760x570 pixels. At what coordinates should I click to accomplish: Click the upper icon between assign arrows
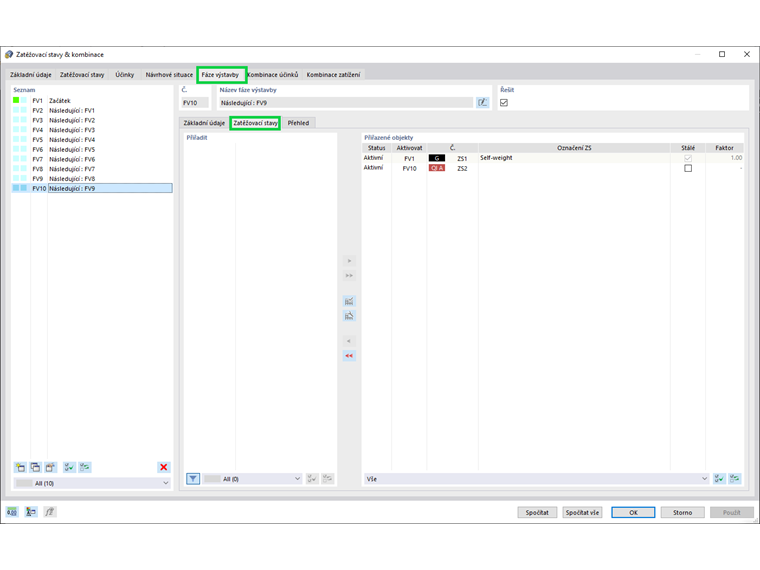[x=349, y=301]
